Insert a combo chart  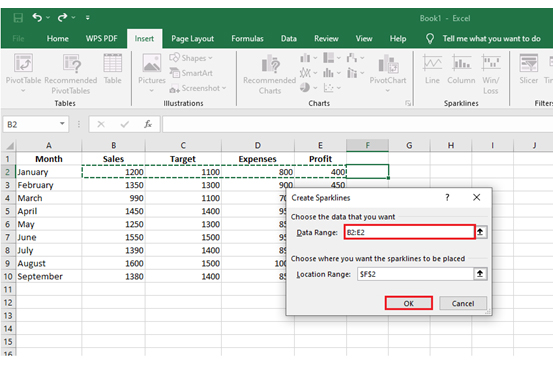[355, 73]
